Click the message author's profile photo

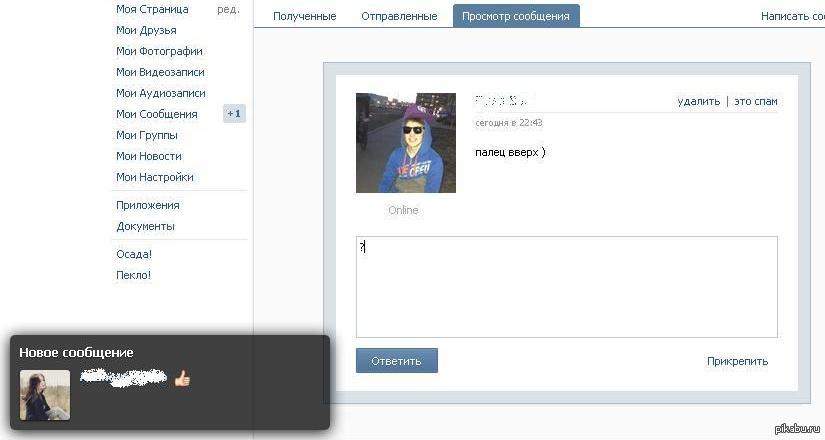coord(405,143)
